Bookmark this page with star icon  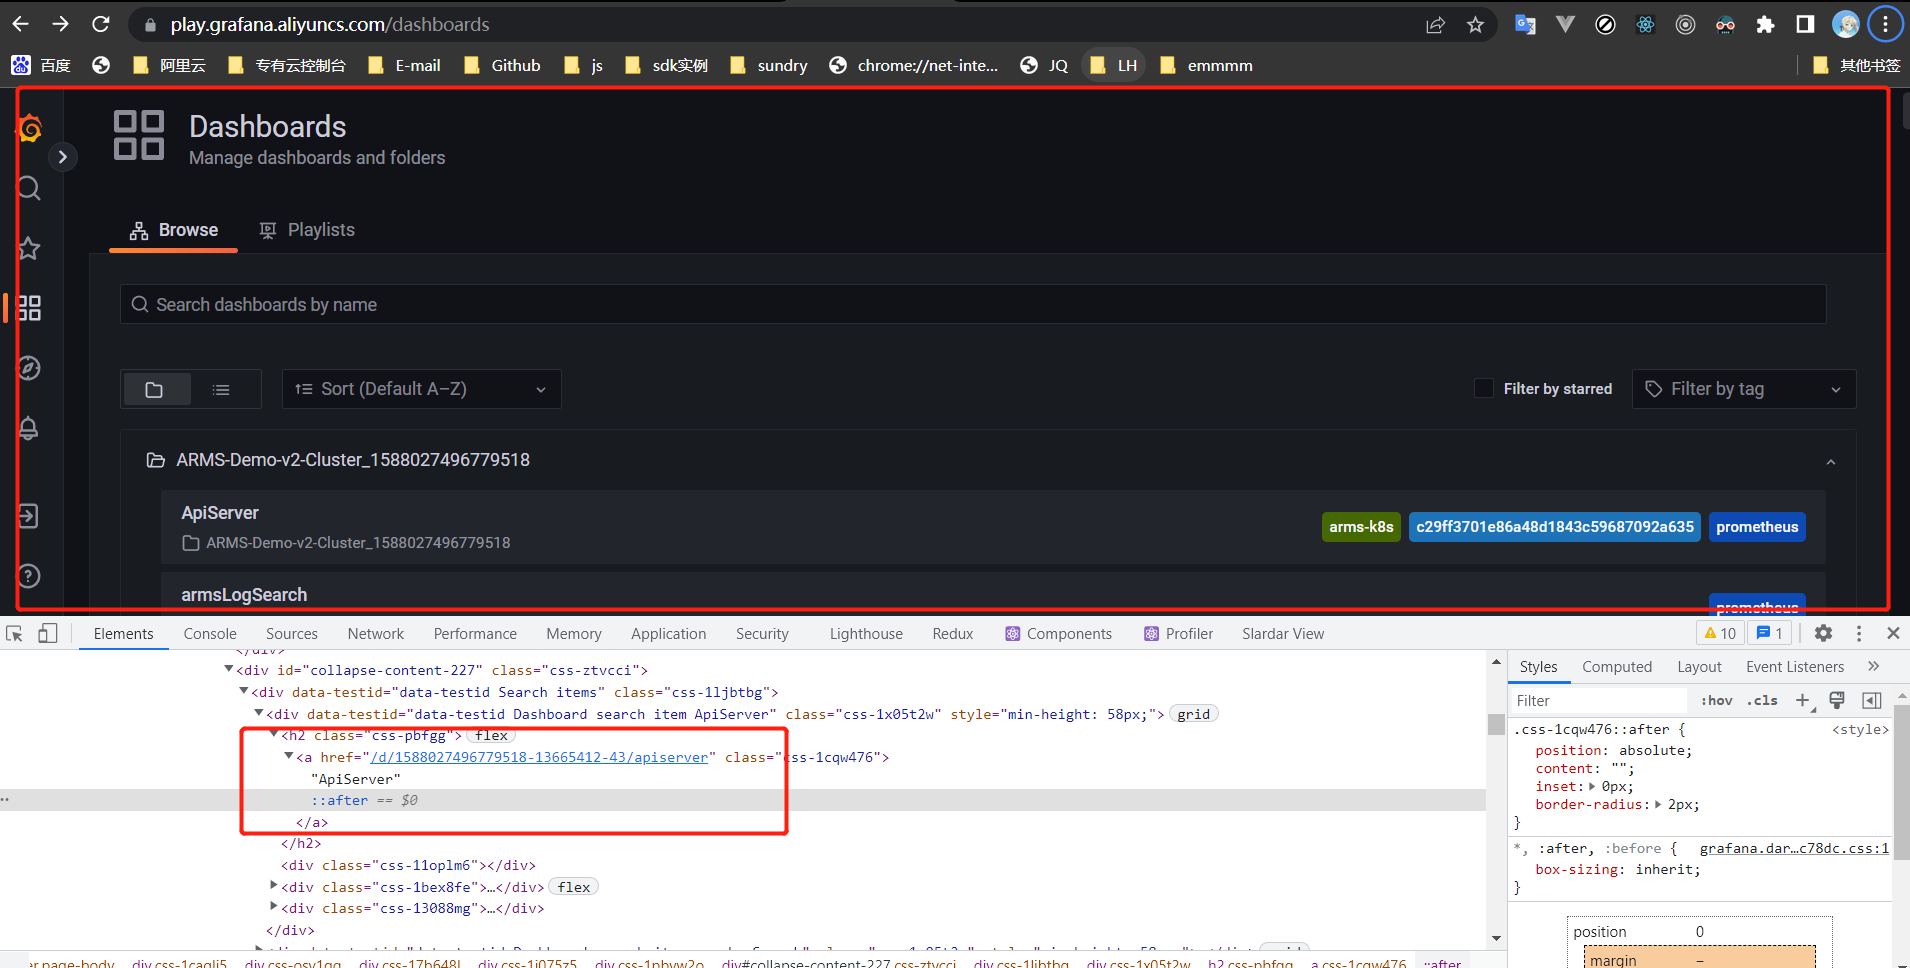[x=1475, y=25]
